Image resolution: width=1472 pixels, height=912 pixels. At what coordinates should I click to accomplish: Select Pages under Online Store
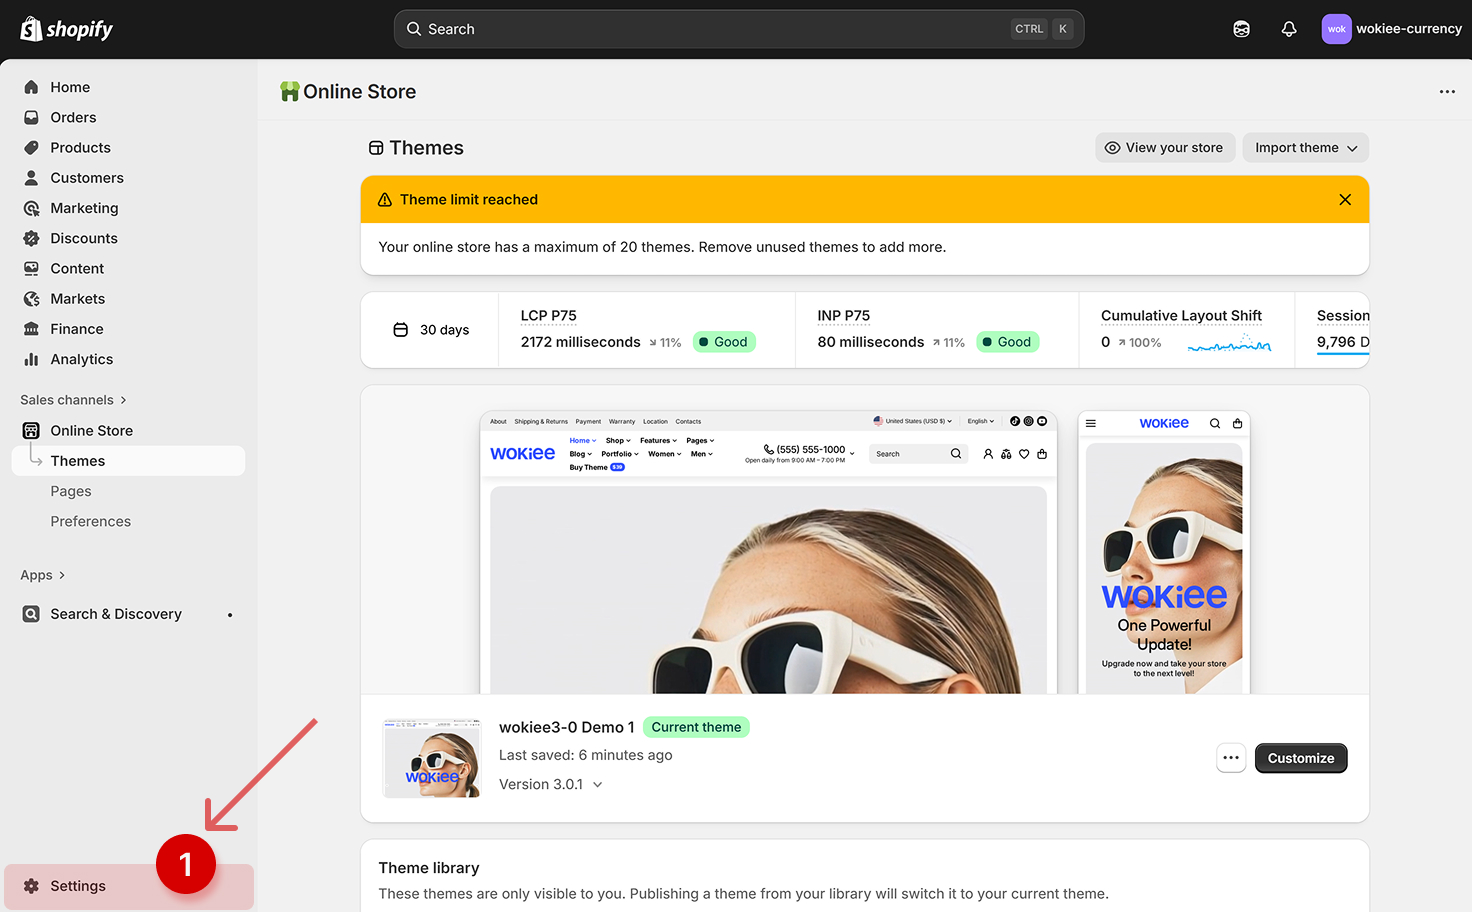pyautogui.click(x=71, y=491)
